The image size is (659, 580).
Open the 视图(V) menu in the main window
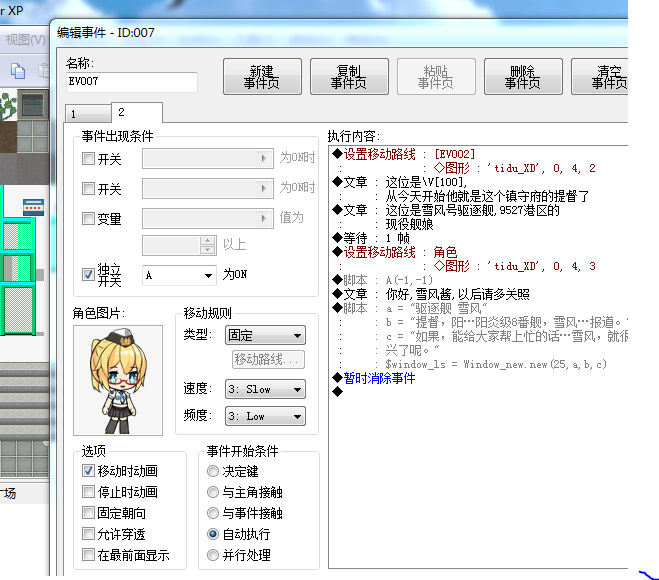pyautogui.click(x=25, y=40)
